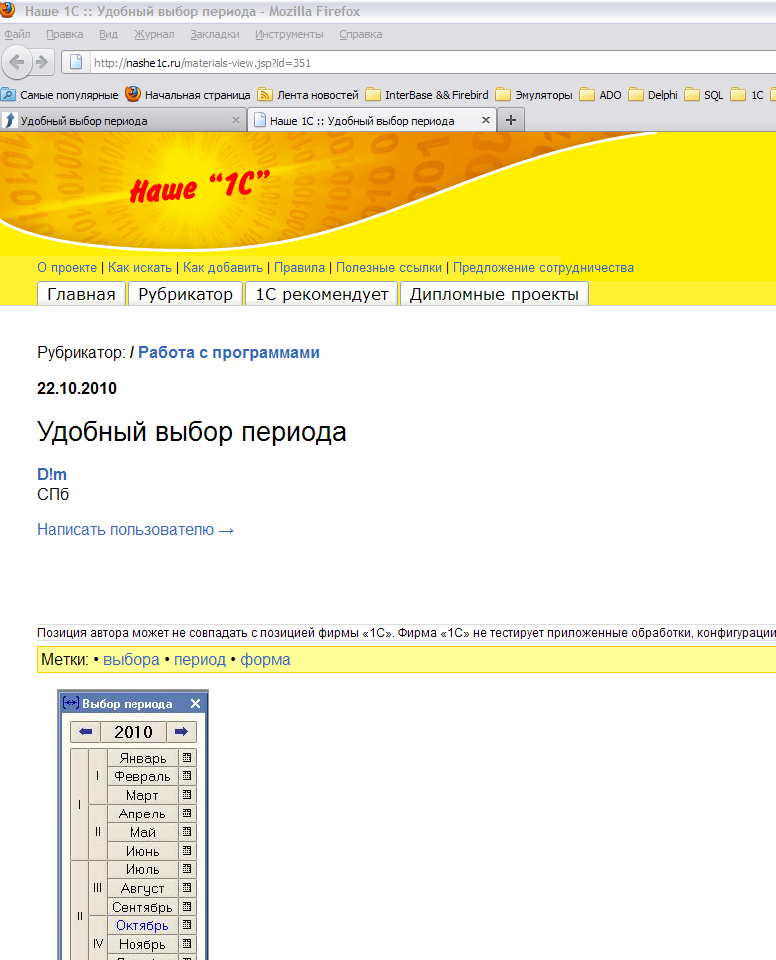Click the calendar icon next to Август

point(187,887)
